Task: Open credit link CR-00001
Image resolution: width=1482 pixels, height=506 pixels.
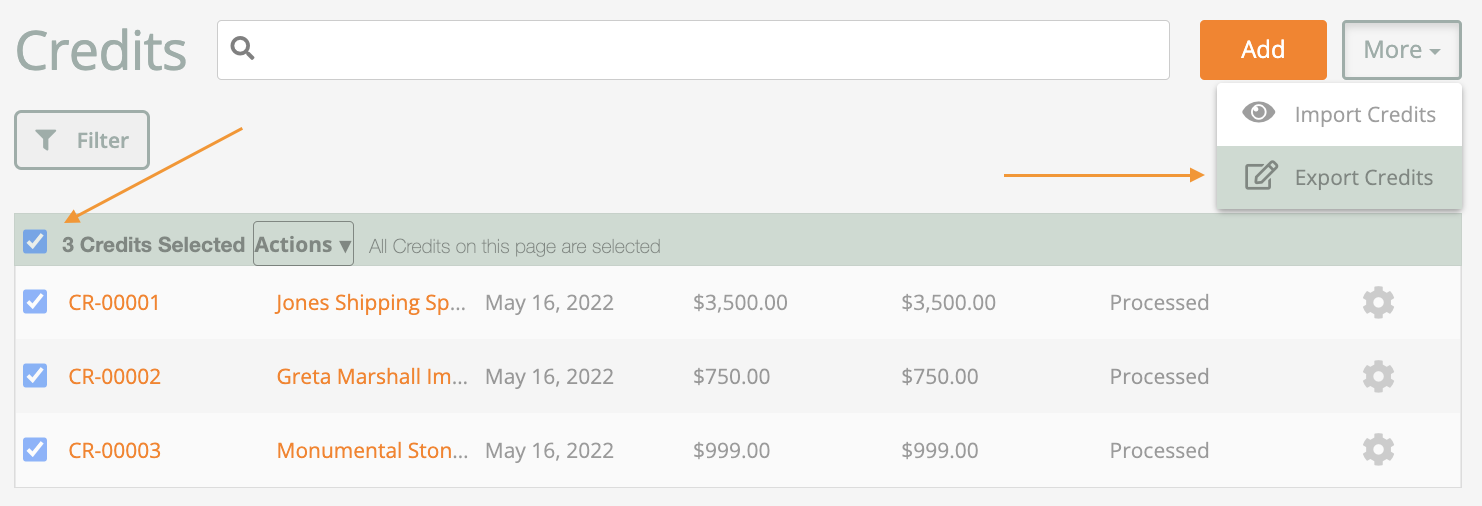Action: coord(114,302)
